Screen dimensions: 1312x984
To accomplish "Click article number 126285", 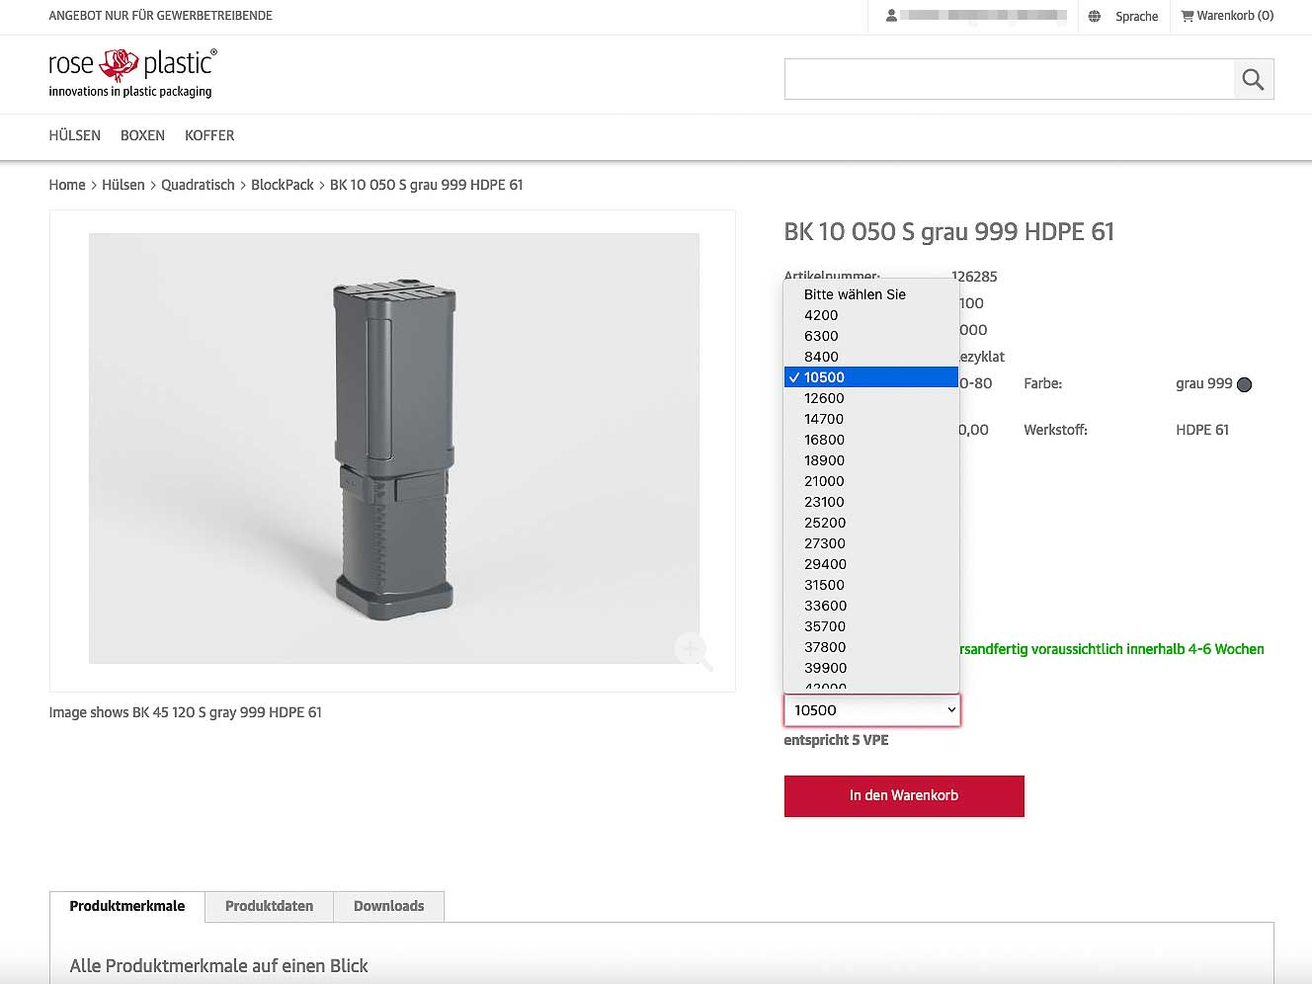I will coord(974,276).
